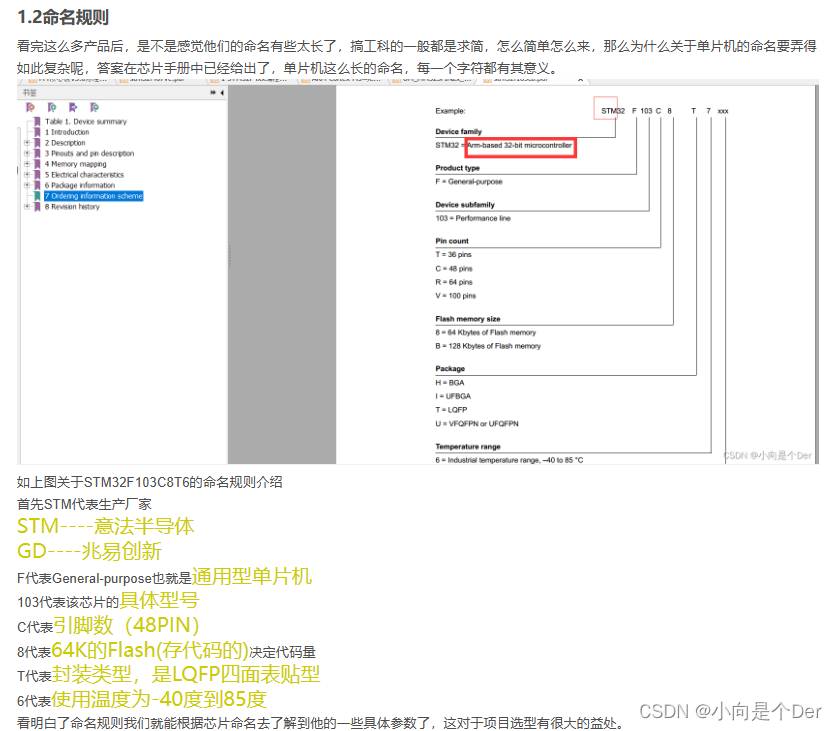The image size is (837, 731).
Task: Expand the '5 Electrical characteristics' bookmark node
Action: [27, 175]
